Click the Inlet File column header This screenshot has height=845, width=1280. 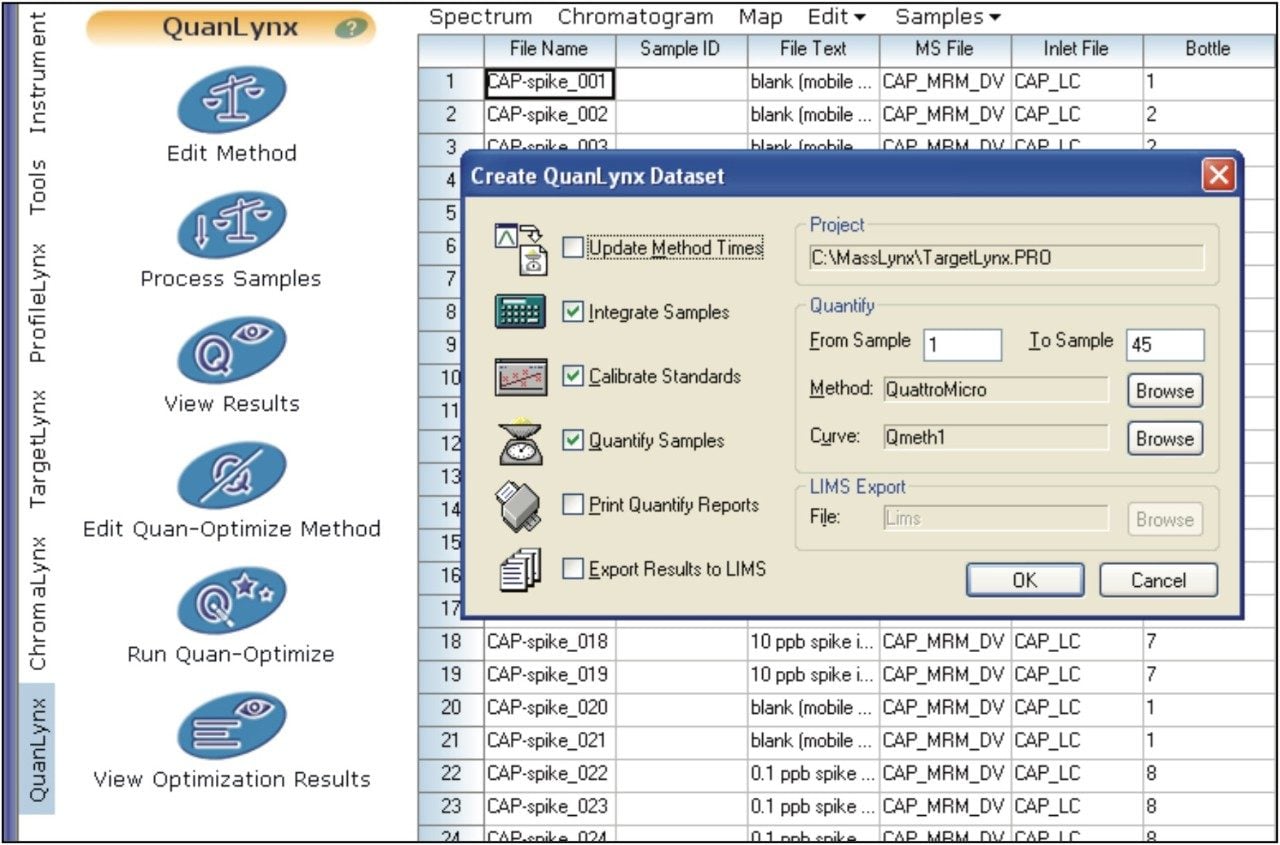(1077, 49)
